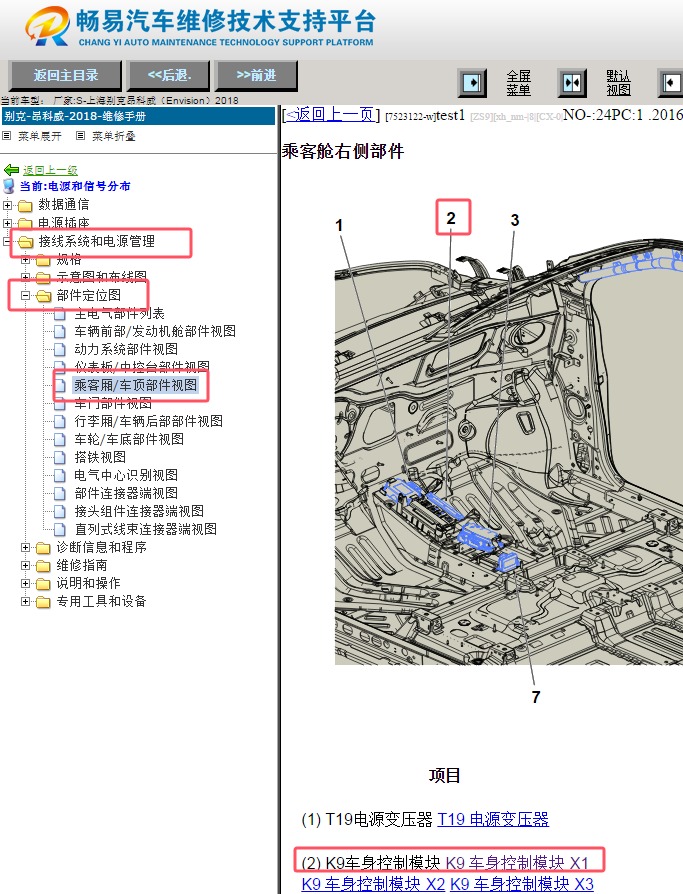Click the 部件定位图 folder icon
The image size is (683, 894).
[x=43, y=296]
